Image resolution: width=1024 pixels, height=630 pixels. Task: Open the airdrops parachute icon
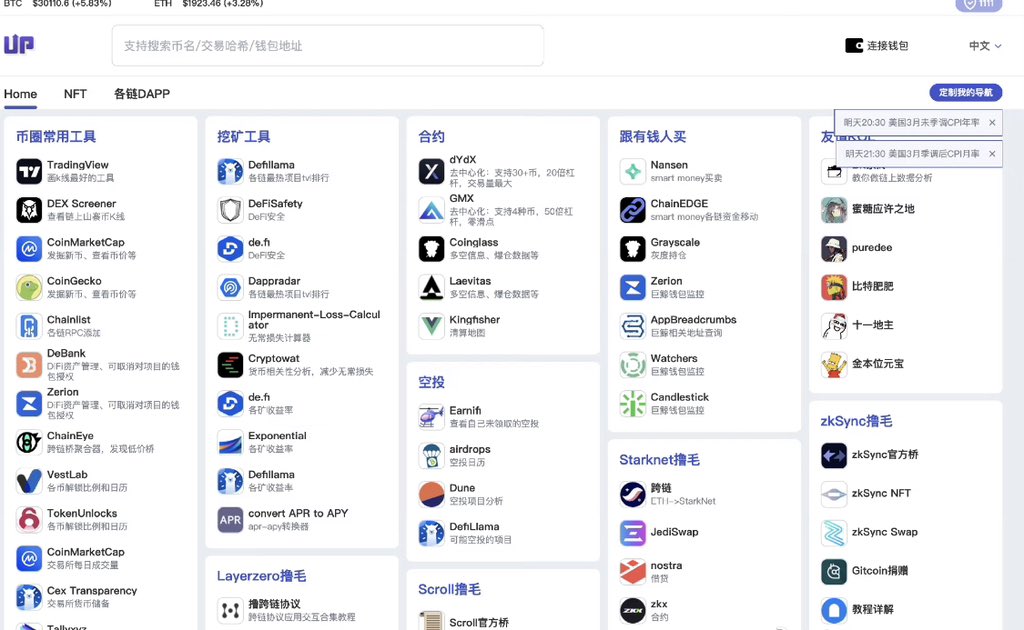click(431, 456)
